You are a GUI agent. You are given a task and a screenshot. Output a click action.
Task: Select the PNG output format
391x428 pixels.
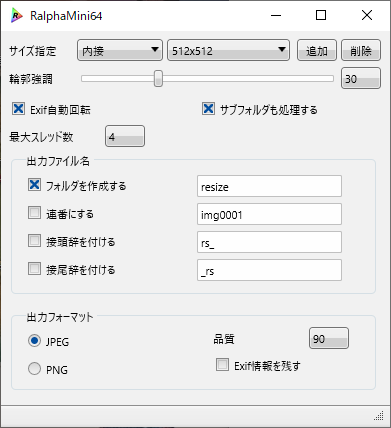pyautogui.click(x=34, y=369)
